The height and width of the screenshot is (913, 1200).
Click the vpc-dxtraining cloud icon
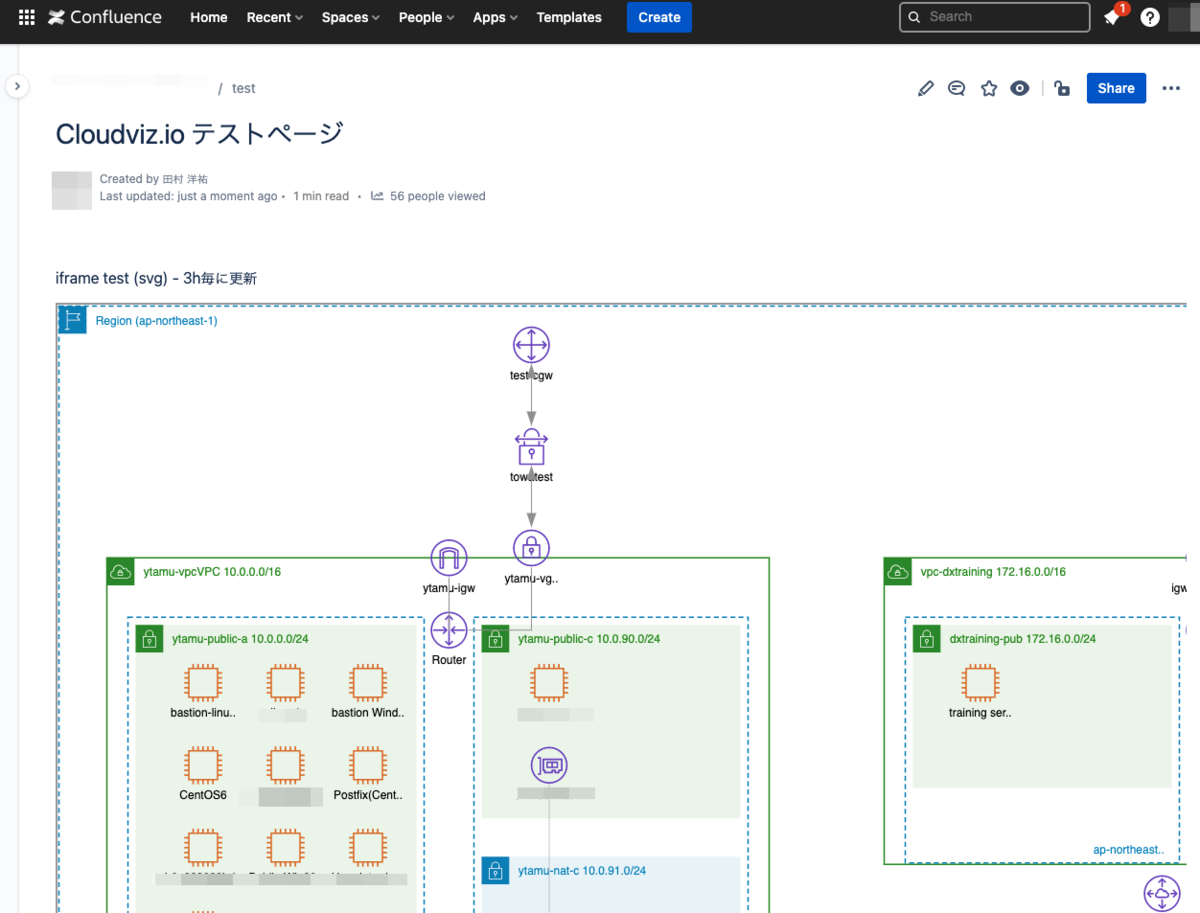898,572
